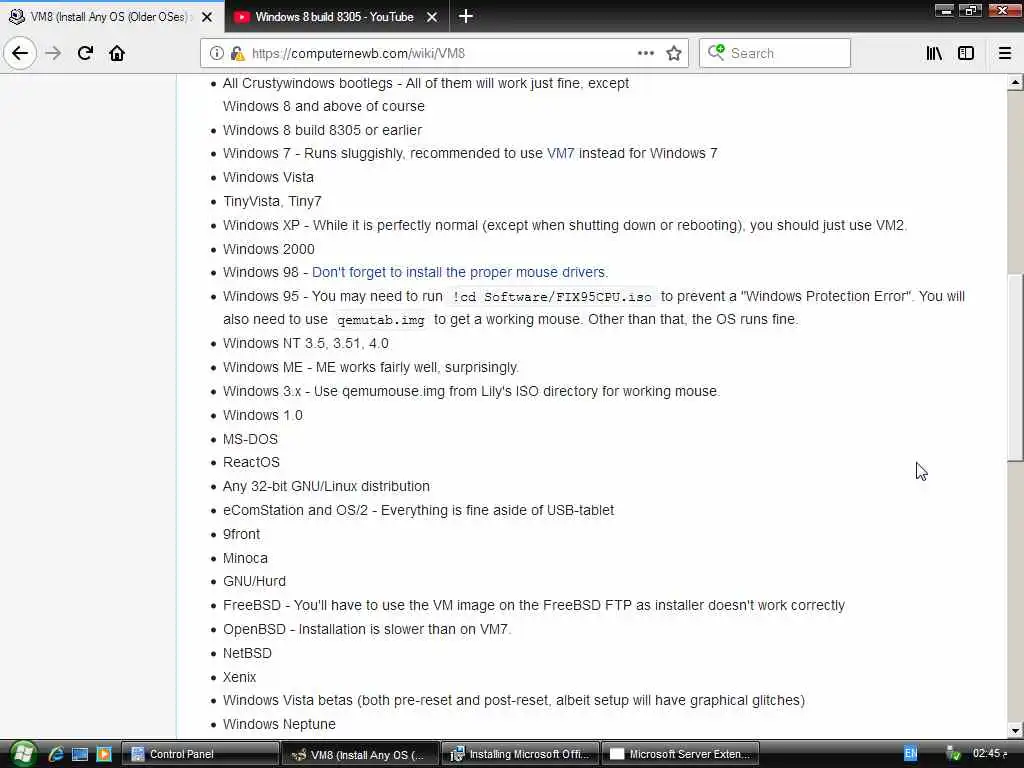Click the Xenix list item
The width and height of the screenshot is (1024, 768).
[239, 677]
